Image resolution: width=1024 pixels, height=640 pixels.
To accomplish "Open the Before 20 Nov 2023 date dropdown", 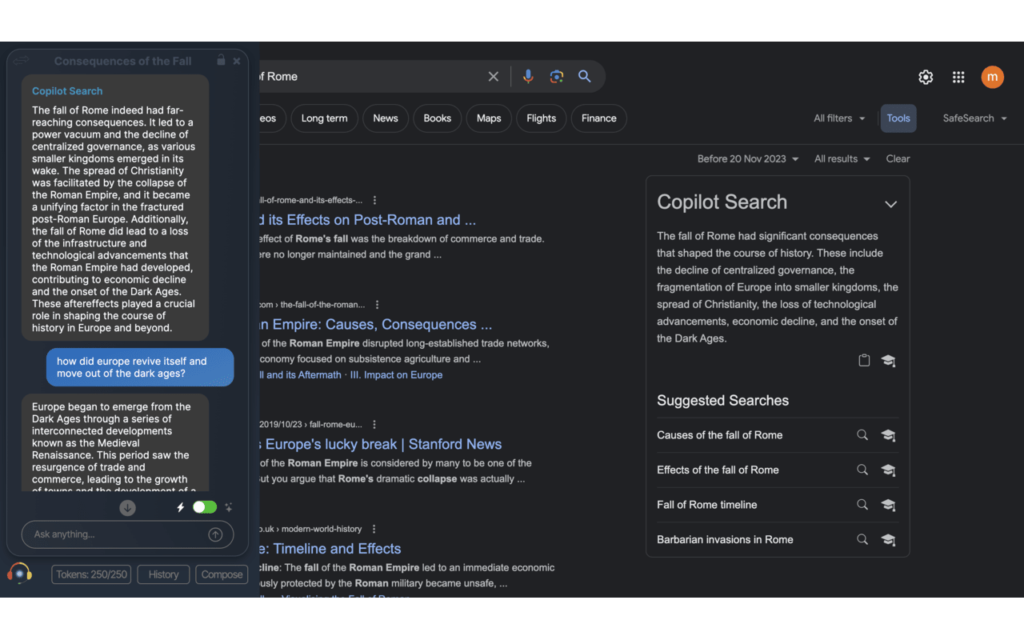I will [748, 159].
